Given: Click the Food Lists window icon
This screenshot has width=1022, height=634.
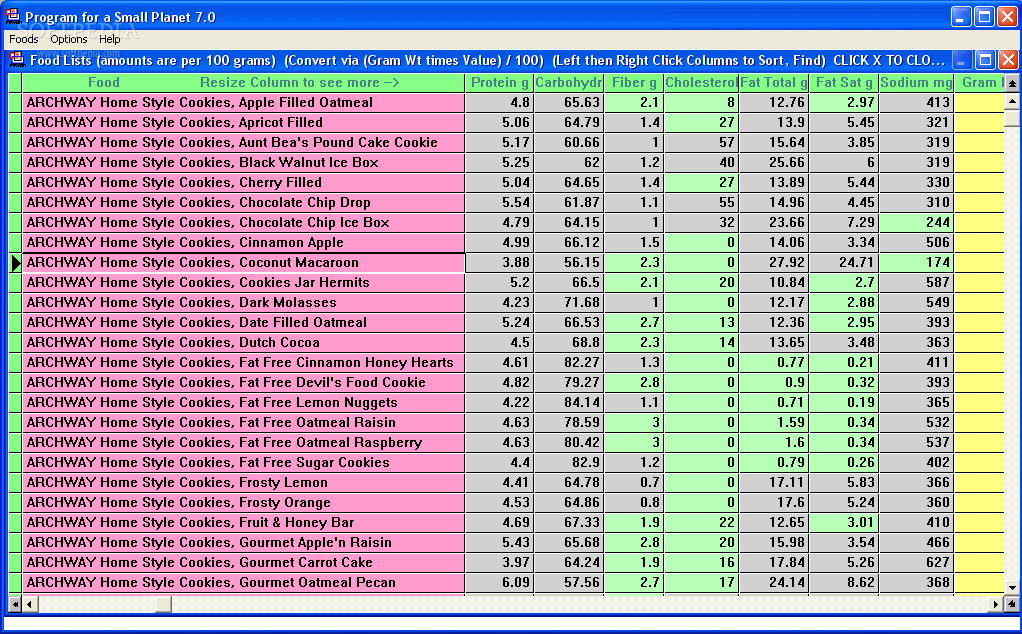Looking at the screenshot, I should 17,60.
